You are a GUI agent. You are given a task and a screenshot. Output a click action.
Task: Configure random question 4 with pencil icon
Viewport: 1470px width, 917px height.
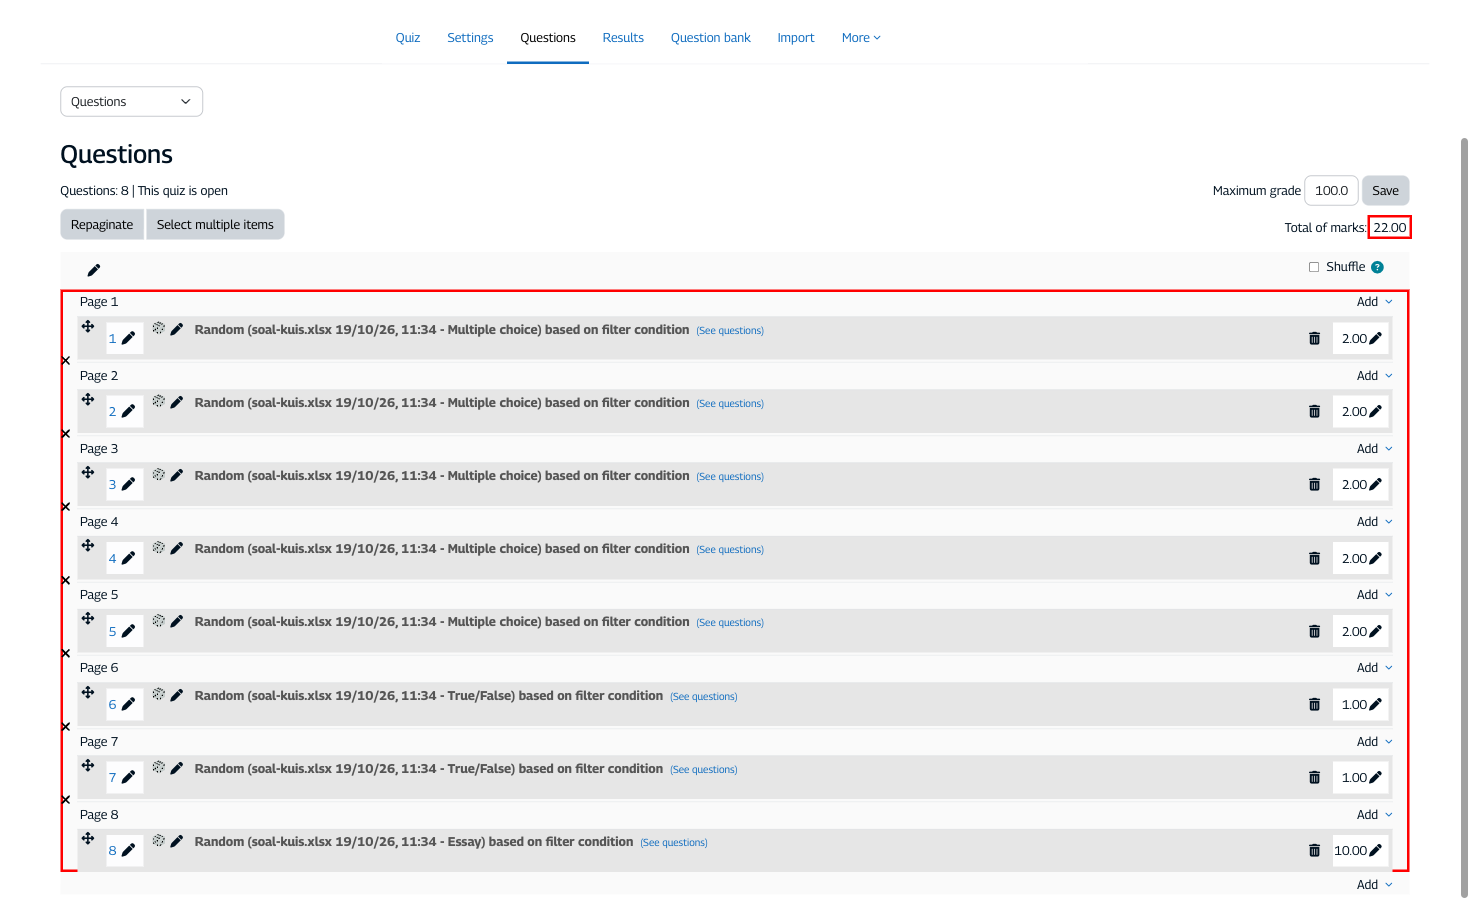click(177, 548)
